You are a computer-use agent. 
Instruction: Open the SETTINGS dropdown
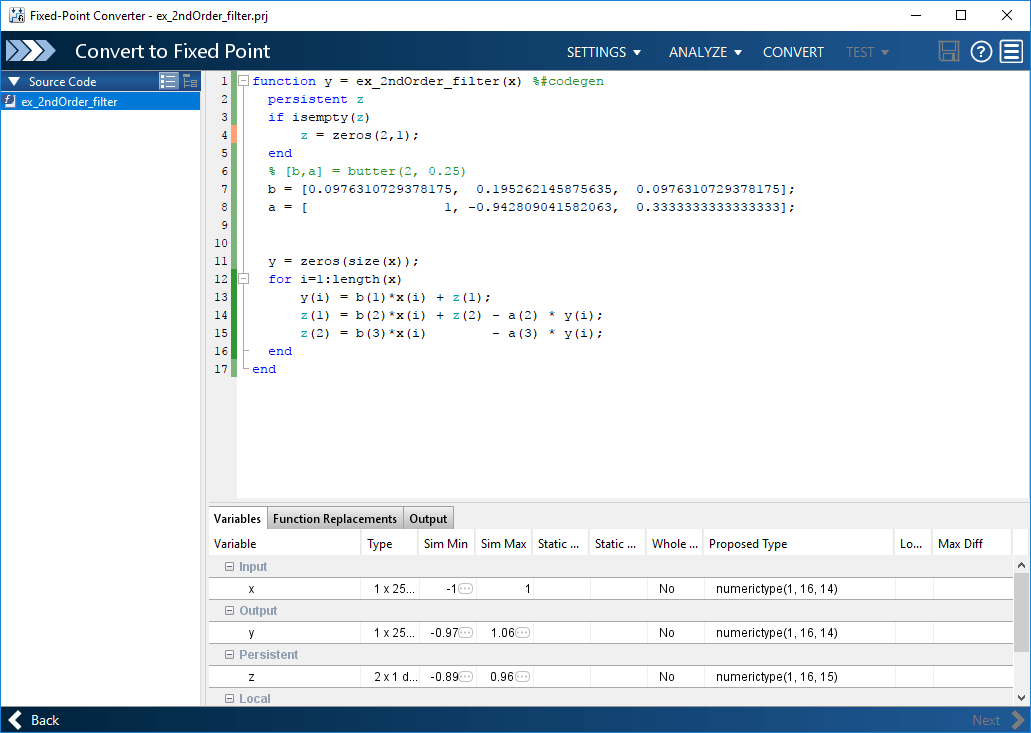coord(604,52)
